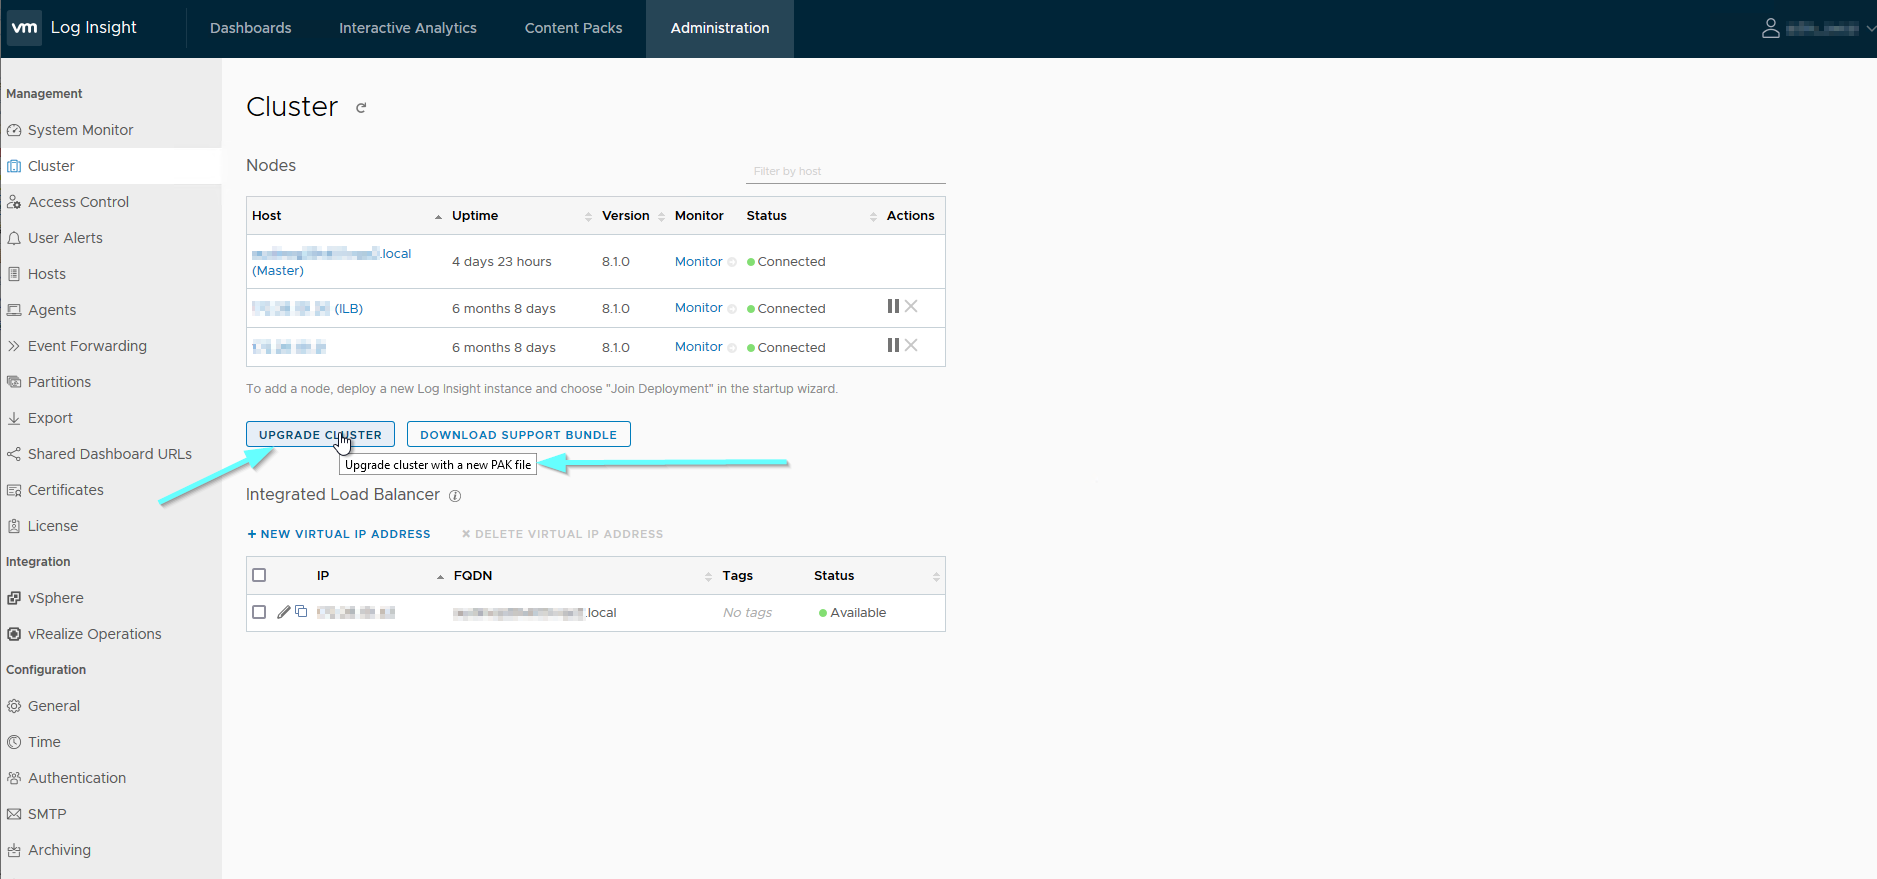Viewport: 1877px width, 879px height.
Task: Switch to Dashboards tab
Action: tap(250, 28)
